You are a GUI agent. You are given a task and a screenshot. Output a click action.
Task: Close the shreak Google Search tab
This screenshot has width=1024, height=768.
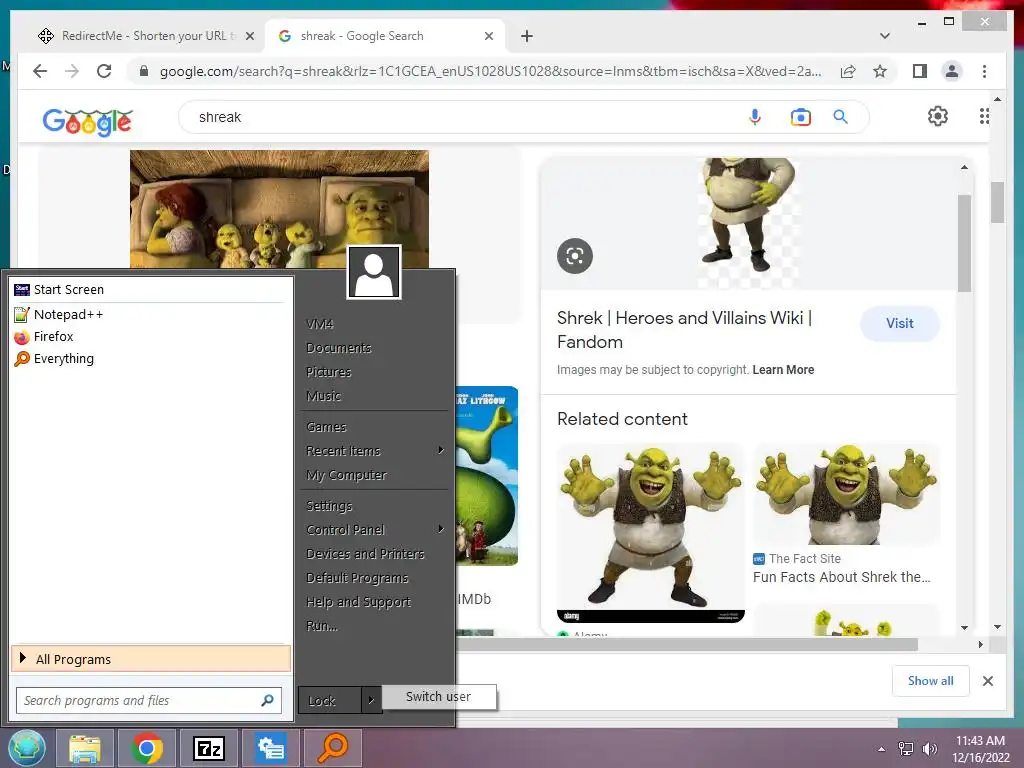click(x=488, y=36)
